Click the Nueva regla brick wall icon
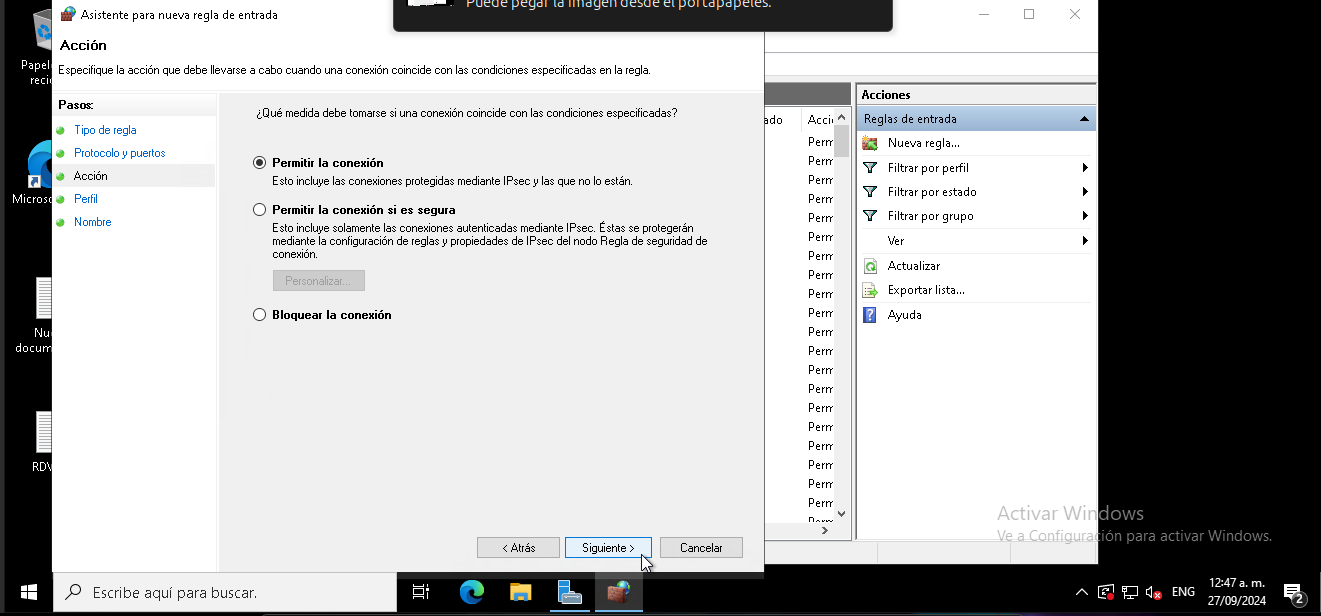This screenshot has width=1321, height=616. point(870,143)
